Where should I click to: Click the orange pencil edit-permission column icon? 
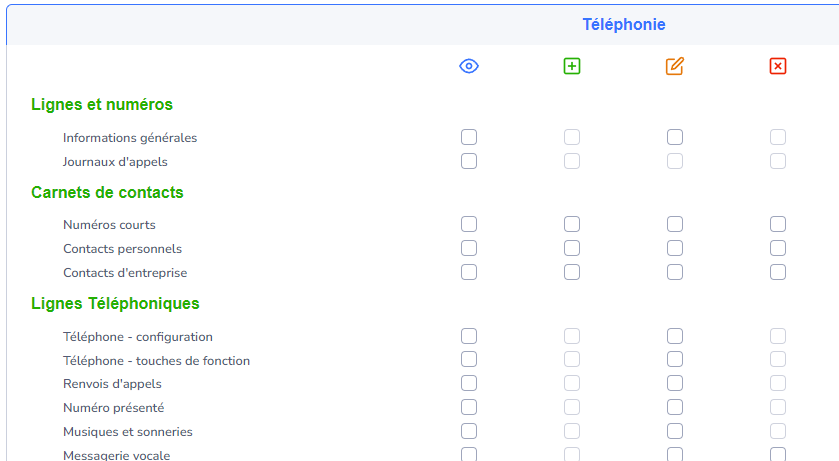[675, 66]
